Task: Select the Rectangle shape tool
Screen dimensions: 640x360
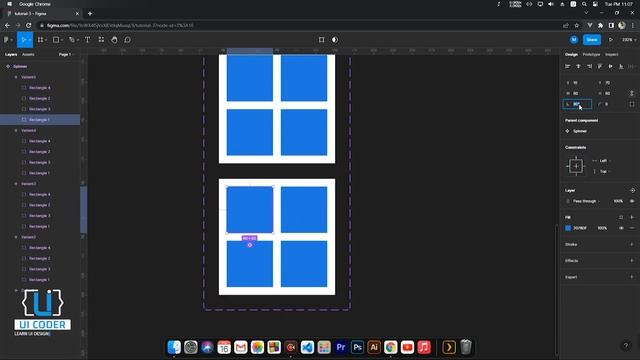Action: click(56, 40)
